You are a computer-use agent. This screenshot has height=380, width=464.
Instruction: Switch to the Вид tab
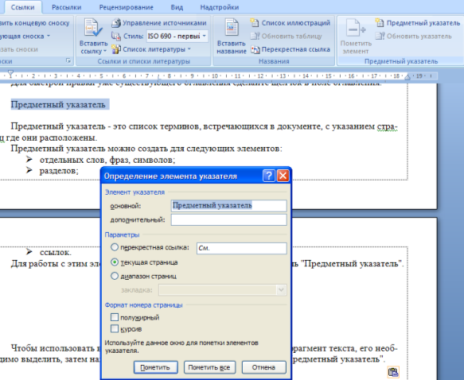pyautogui.click(x=177, y=7)
